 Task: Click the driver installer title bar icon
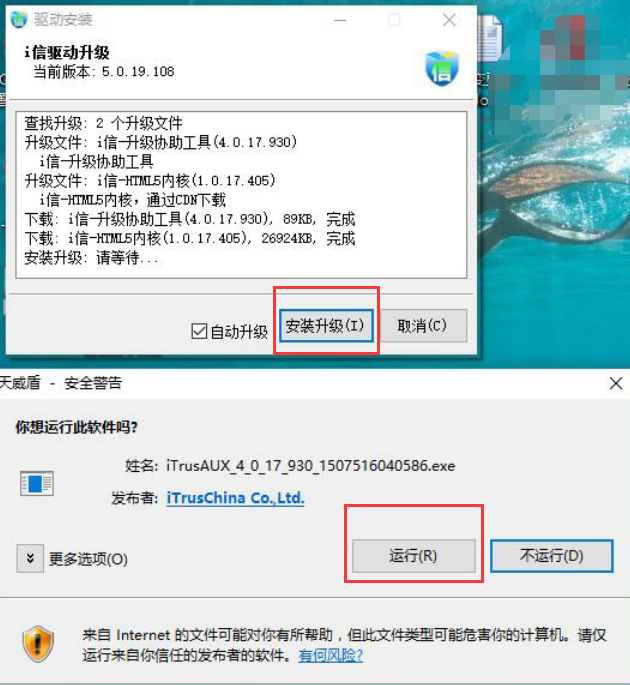[19, 20]
